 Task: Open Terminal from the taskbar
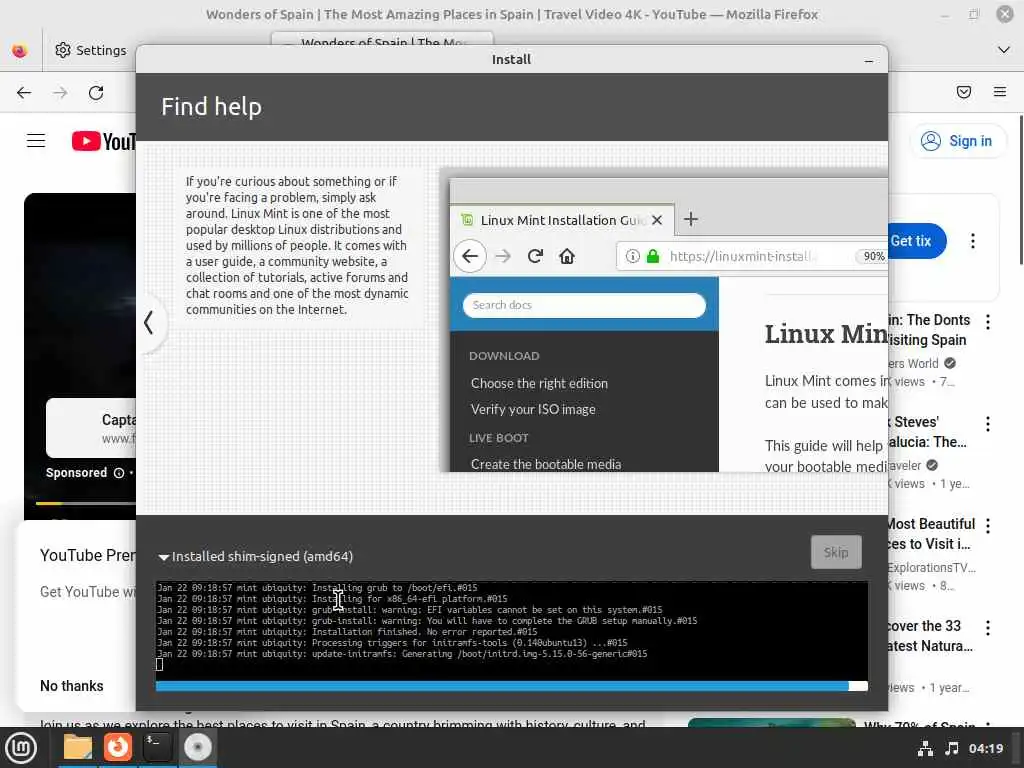(157, 748)
